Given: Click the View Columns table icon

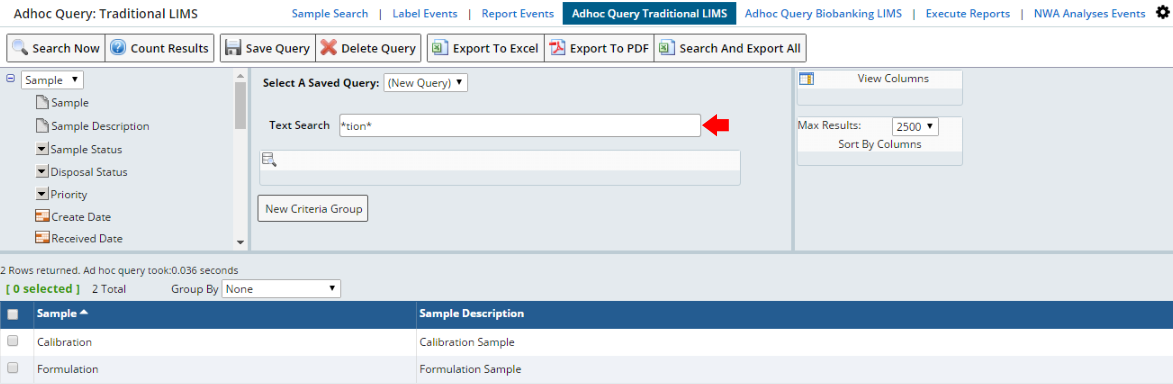Looking at the screenshot, I should click(x=806, y=79).
